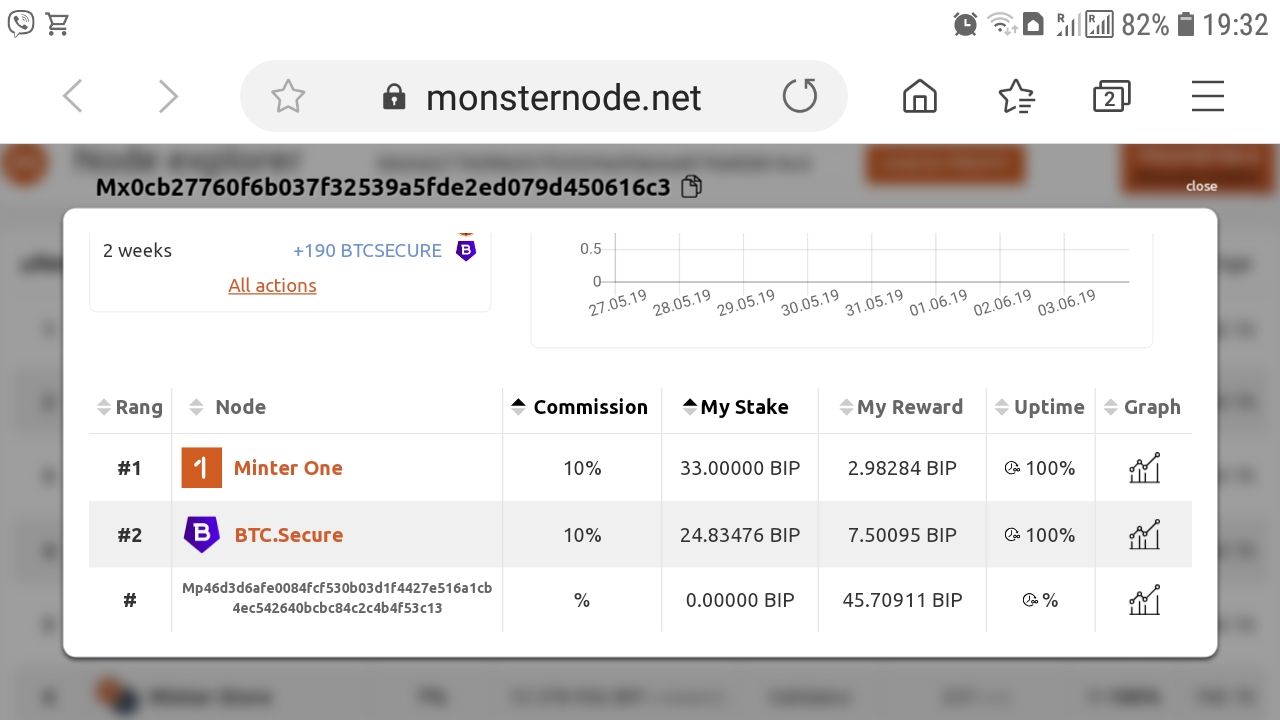Tap the 19:32 clock in status bar
The width and height of the screenshot is (1280, 720).
(1235, 24)
